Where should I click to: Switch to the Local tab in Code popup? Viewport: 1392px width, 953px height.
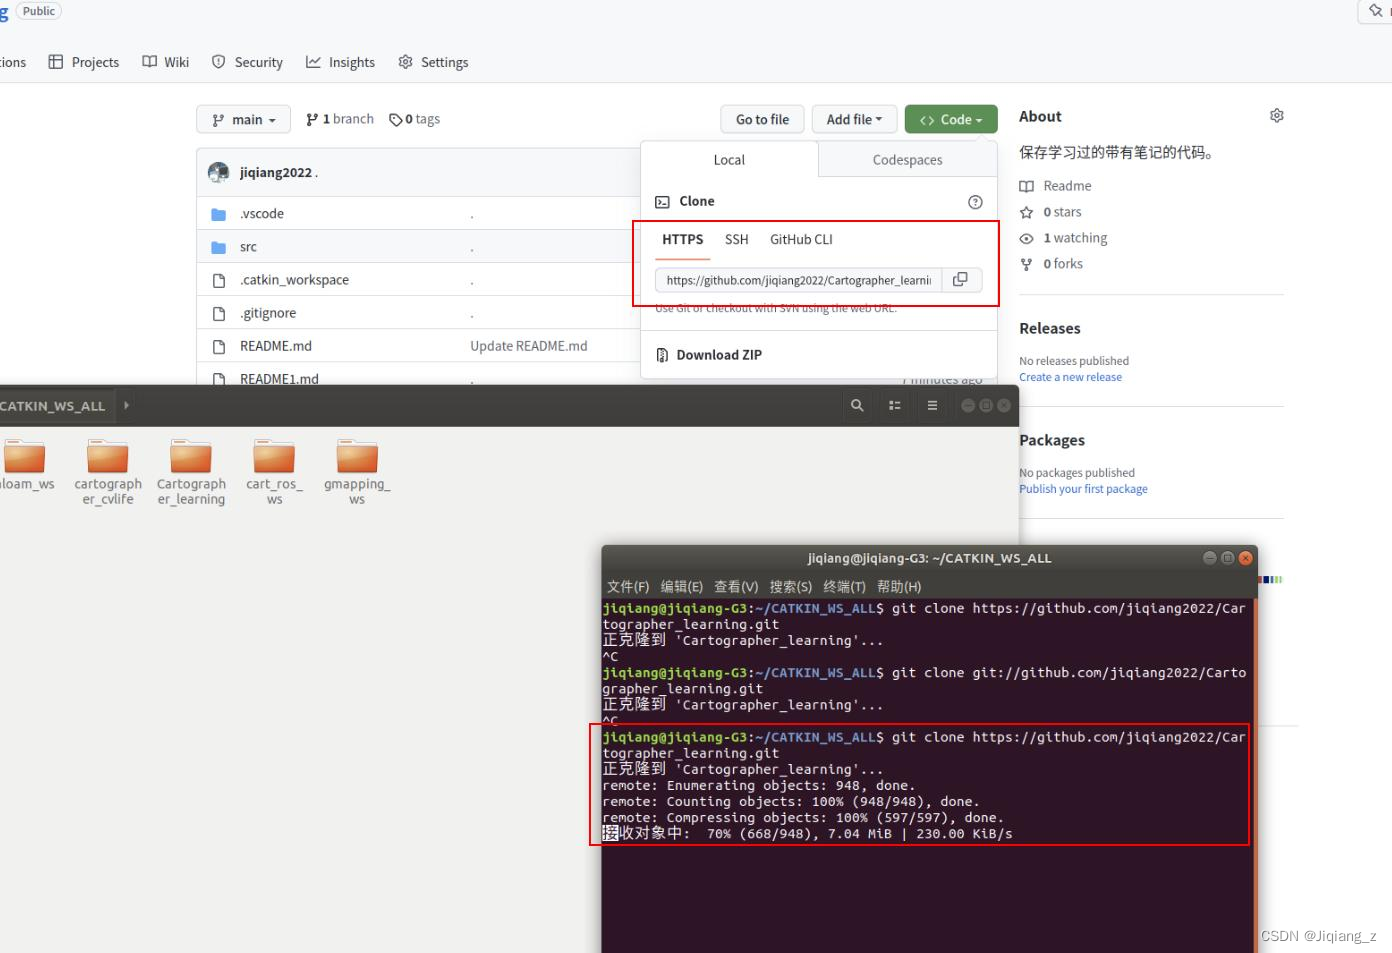coord(729,160)
